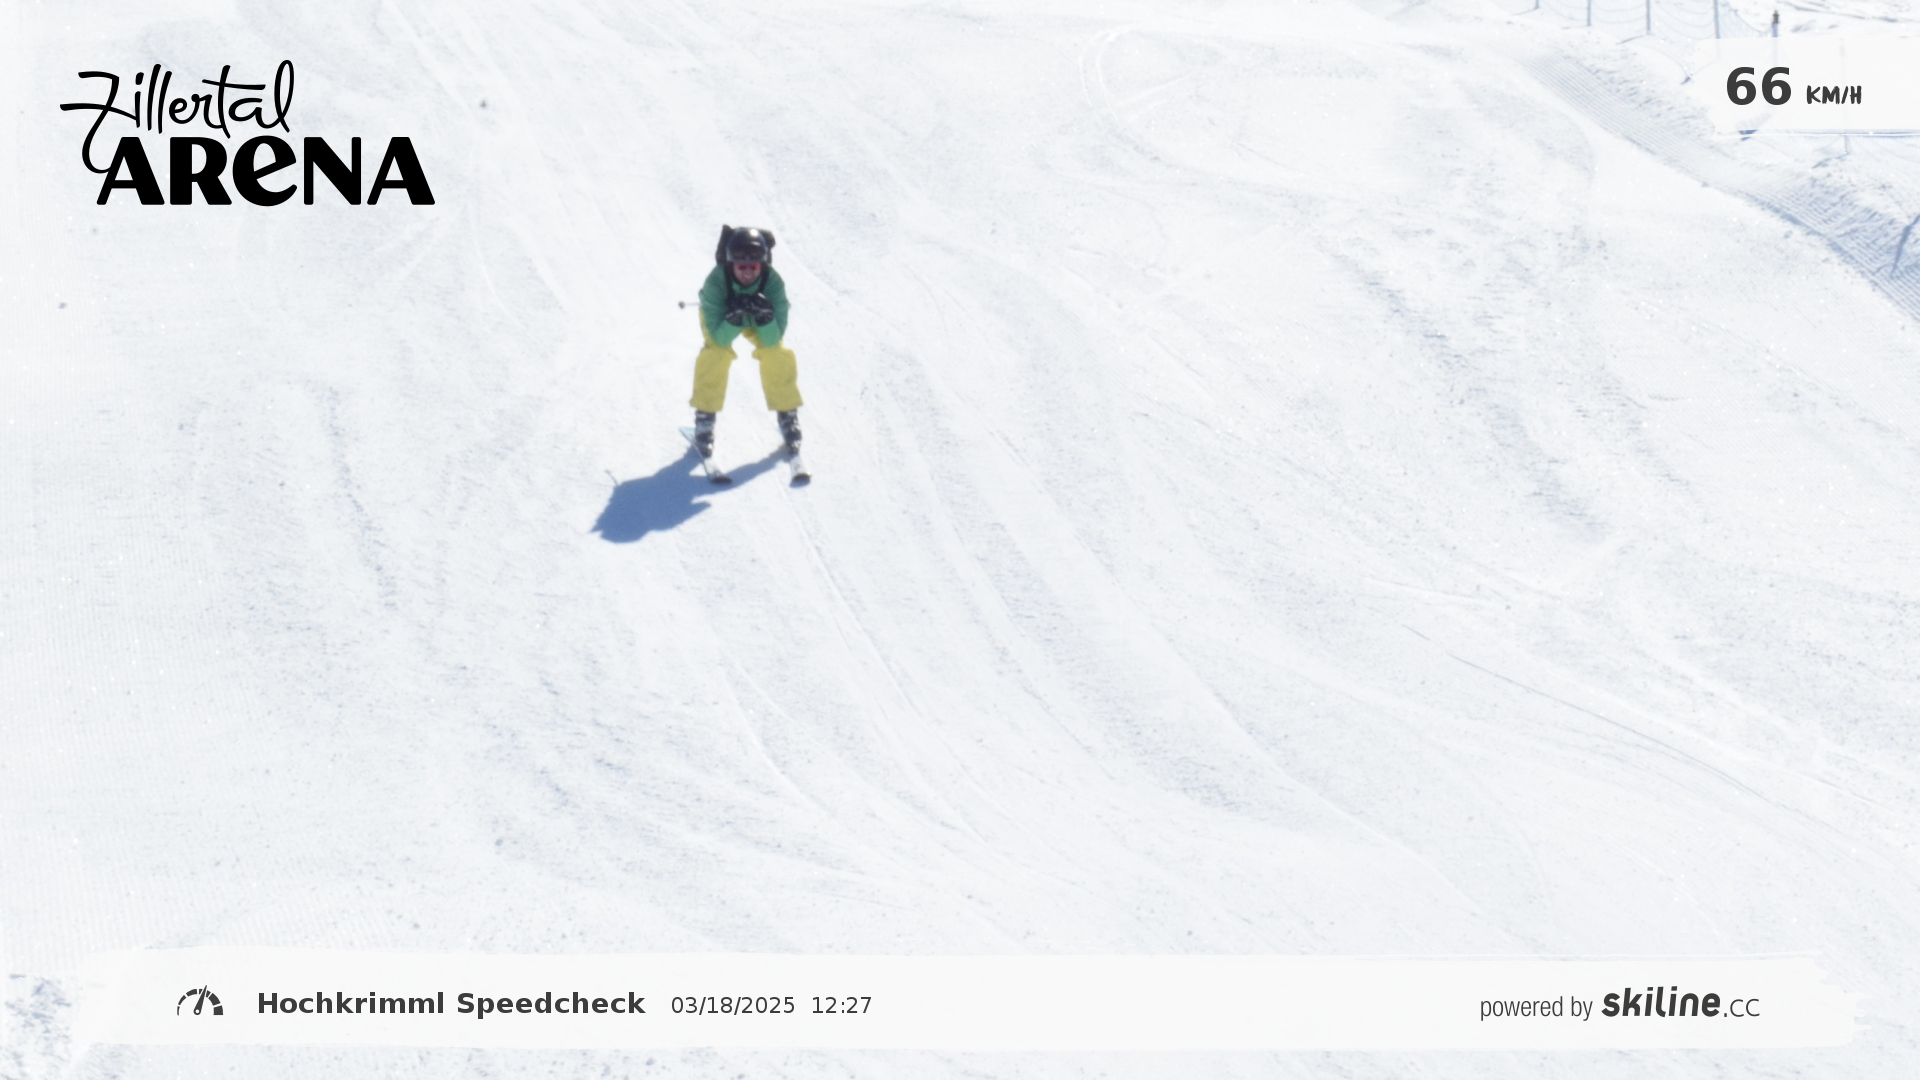Viewport: 1920px width, 1080px height.
Task: Click the black backpack behind helmet
Action: (744, 240)
